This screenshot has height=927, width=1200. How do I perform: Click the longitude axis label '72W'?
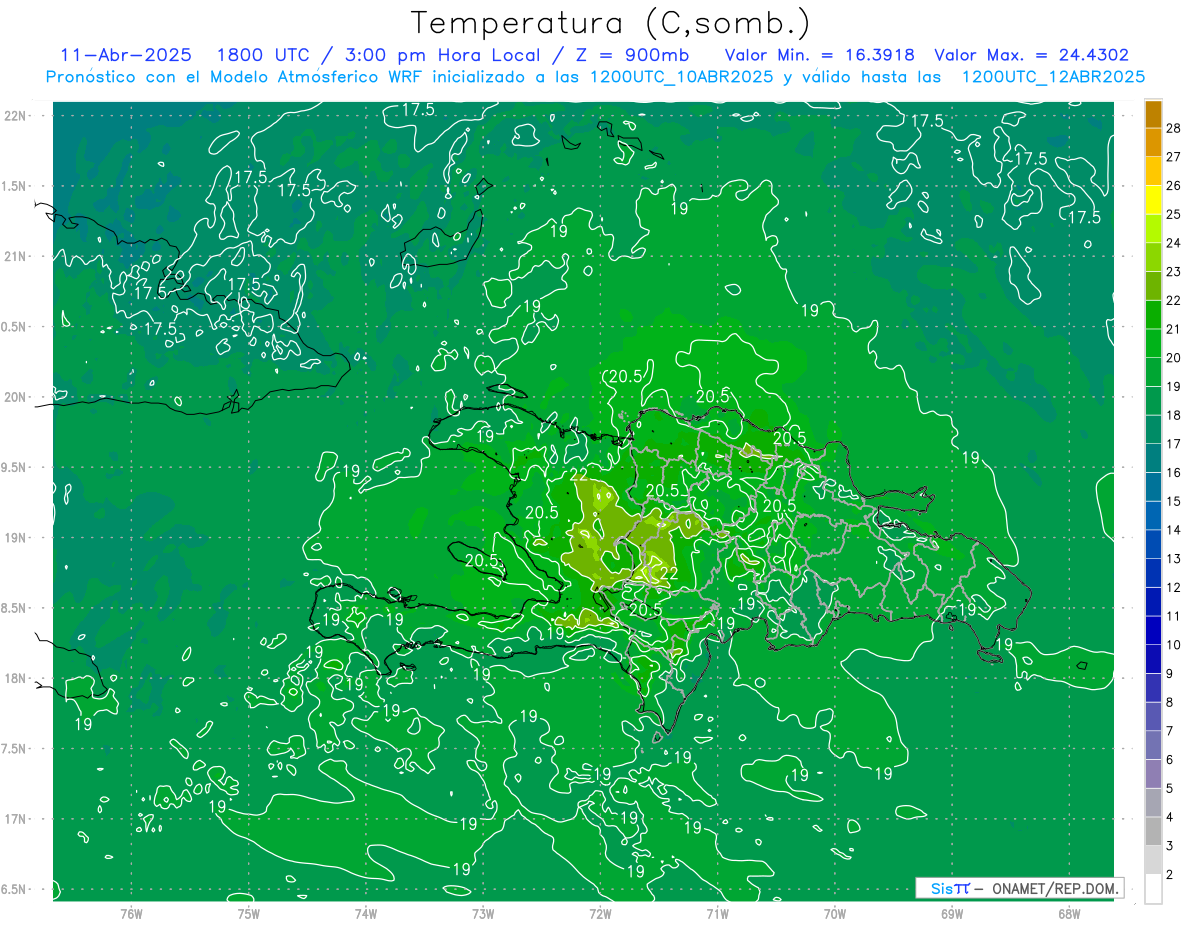pyautogui.click(x=600, y=914)
